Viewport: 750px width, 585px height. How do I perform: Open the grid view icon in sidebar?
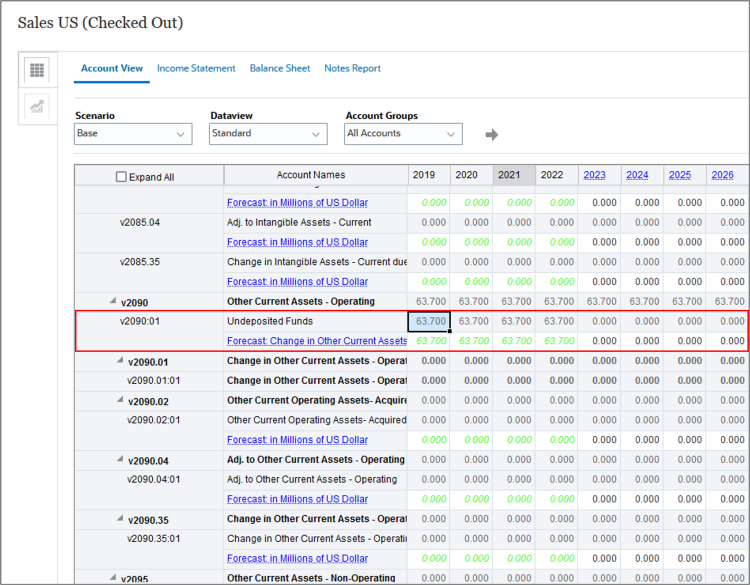point(37,70)
